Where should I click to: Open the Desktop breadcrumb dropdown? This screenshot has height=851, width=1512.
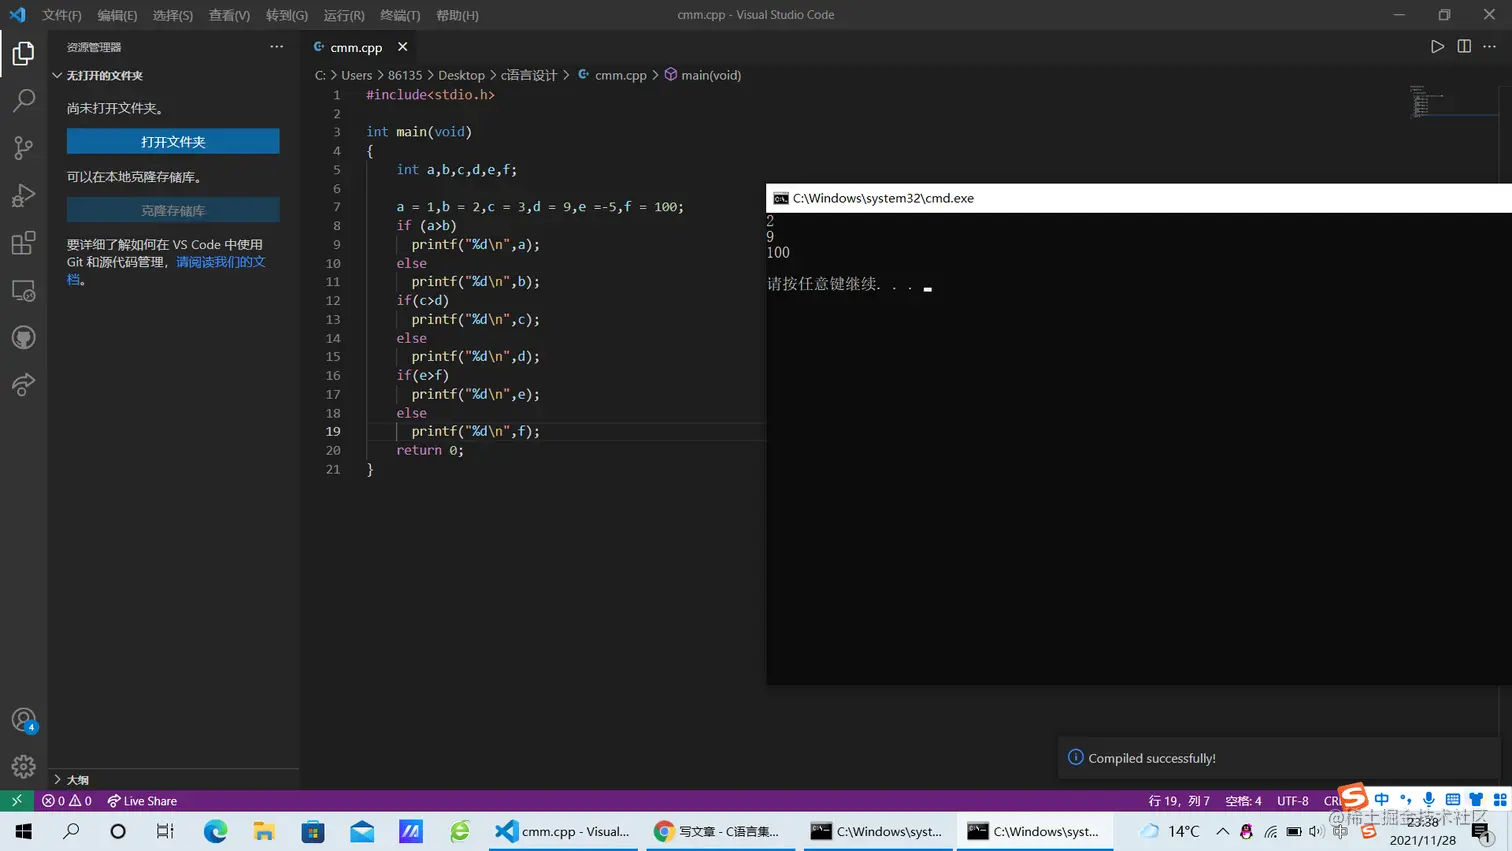coord(461,75)
